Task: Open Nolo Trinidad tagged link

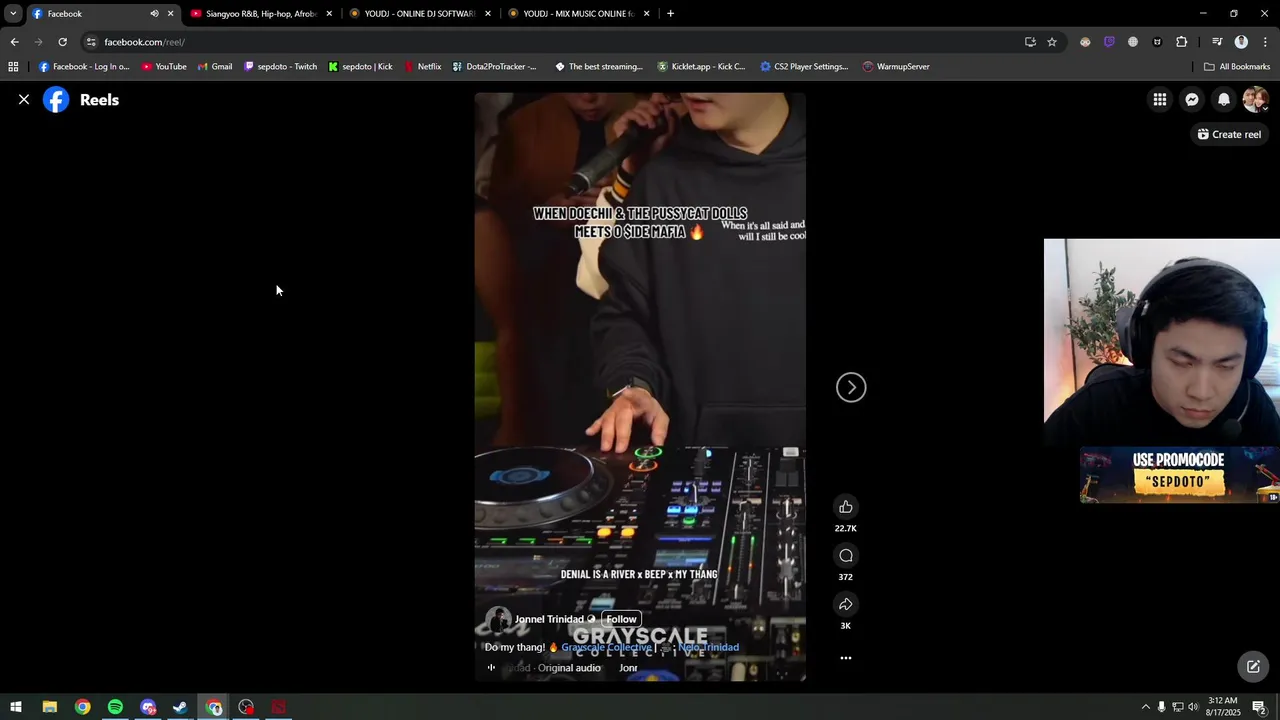Action: pyautogui.click(x=708, y=647)
